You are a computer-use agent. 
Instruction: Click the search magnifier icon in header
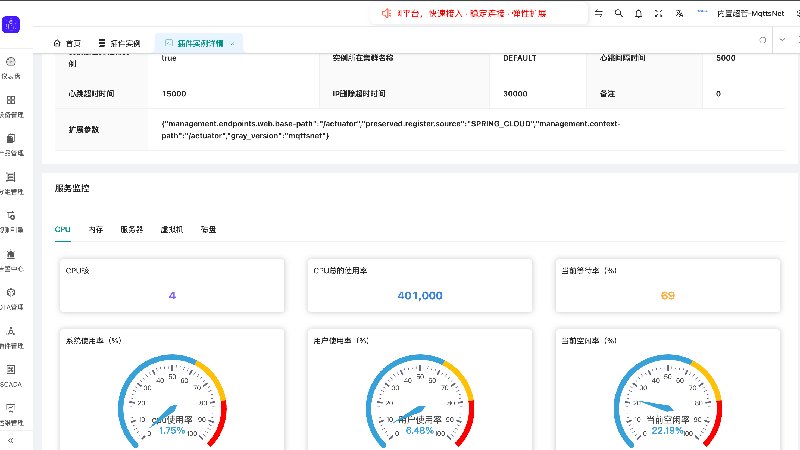618,13
